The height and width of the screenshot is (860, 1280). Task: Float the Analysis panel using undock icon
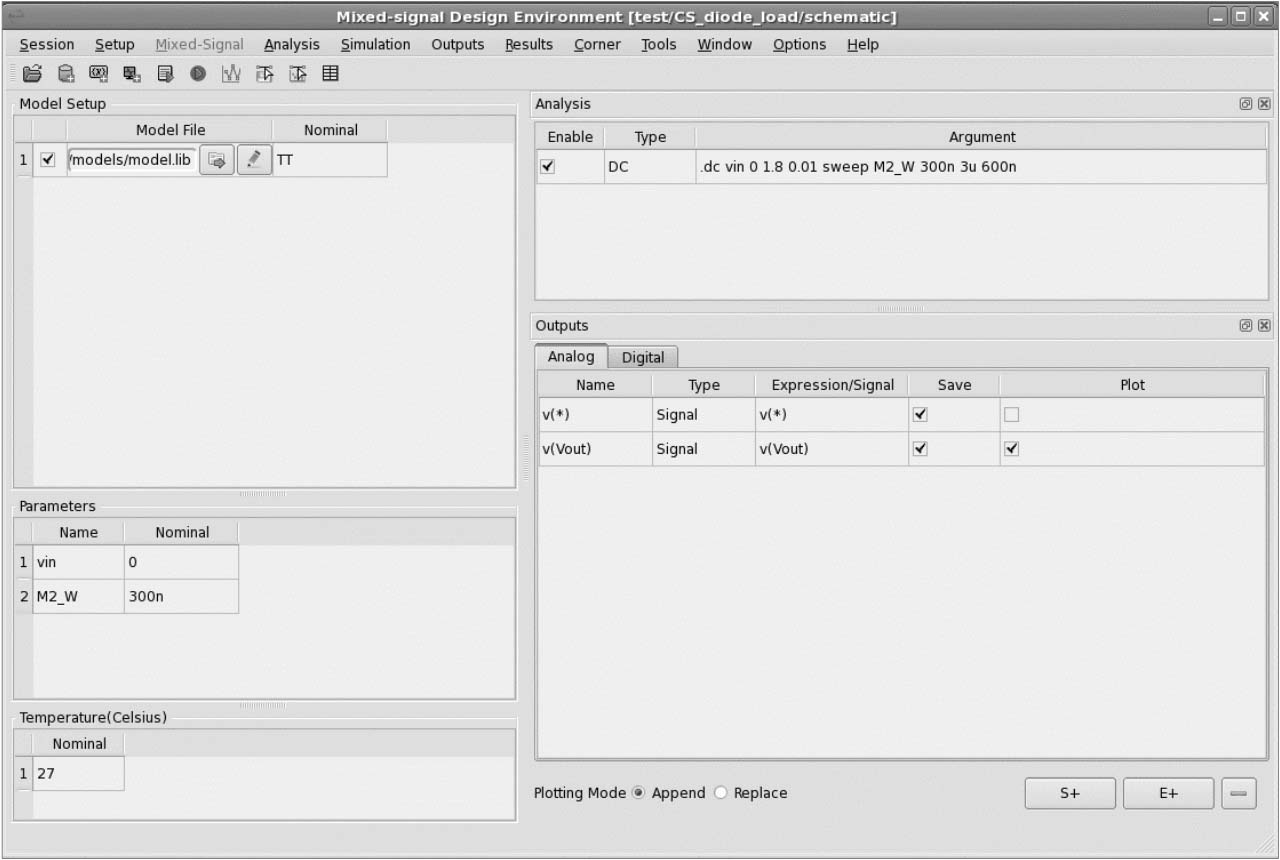click(1246, 104)
